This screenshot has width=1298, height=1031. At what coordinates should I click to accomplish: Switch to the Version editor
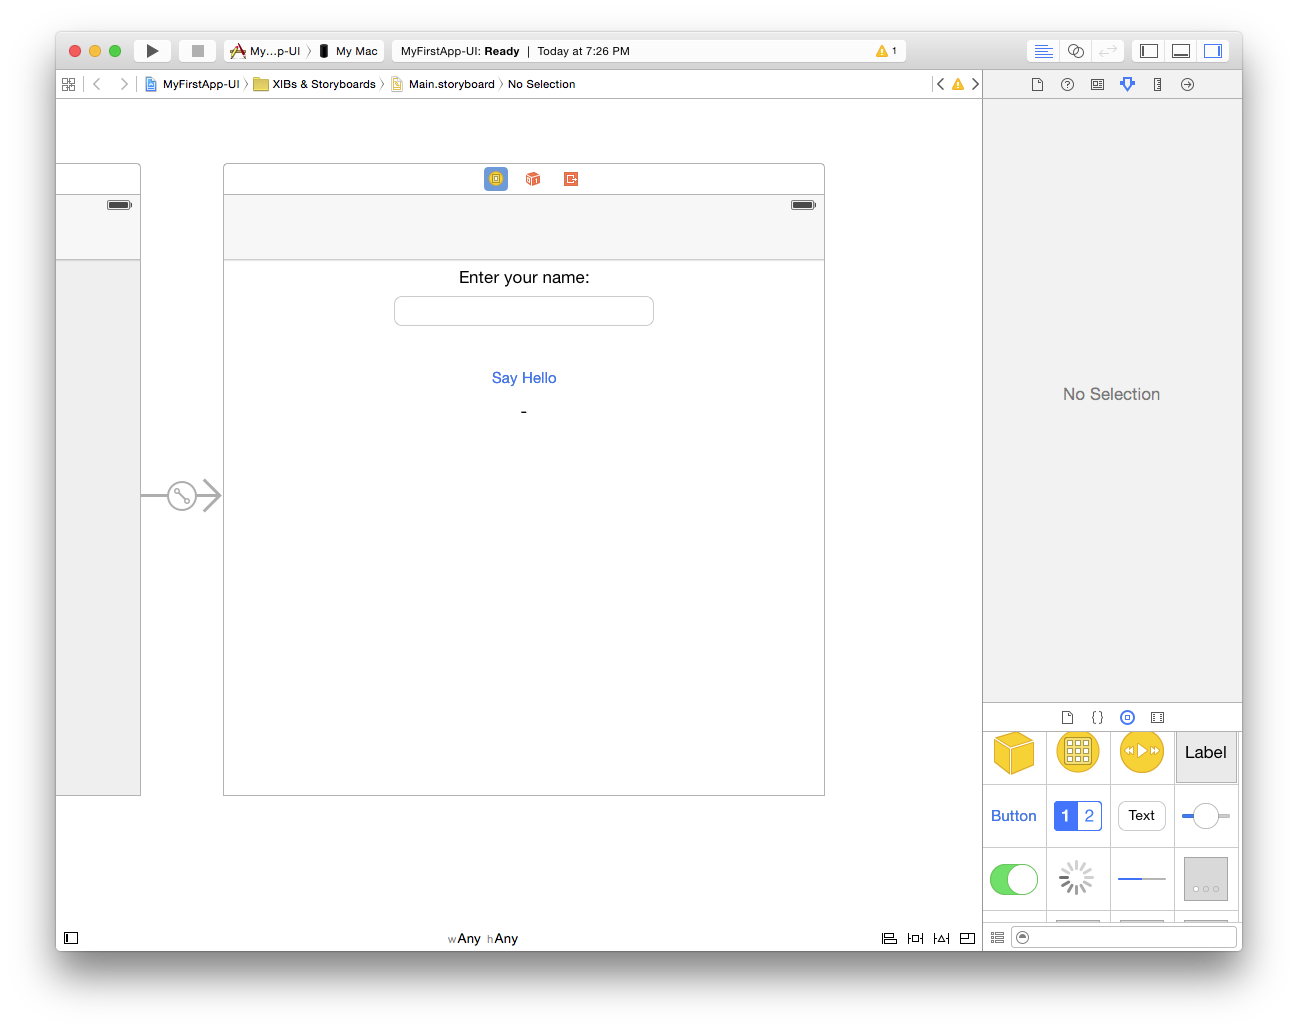coord(1108,51)
